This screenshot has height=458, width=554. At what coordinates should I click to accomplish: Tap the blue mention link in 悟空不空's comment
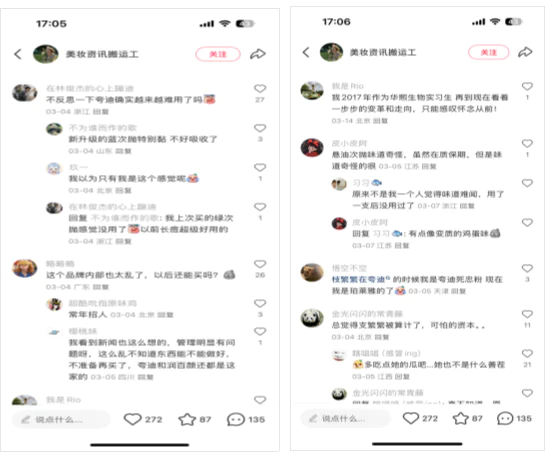click(360, 280)
